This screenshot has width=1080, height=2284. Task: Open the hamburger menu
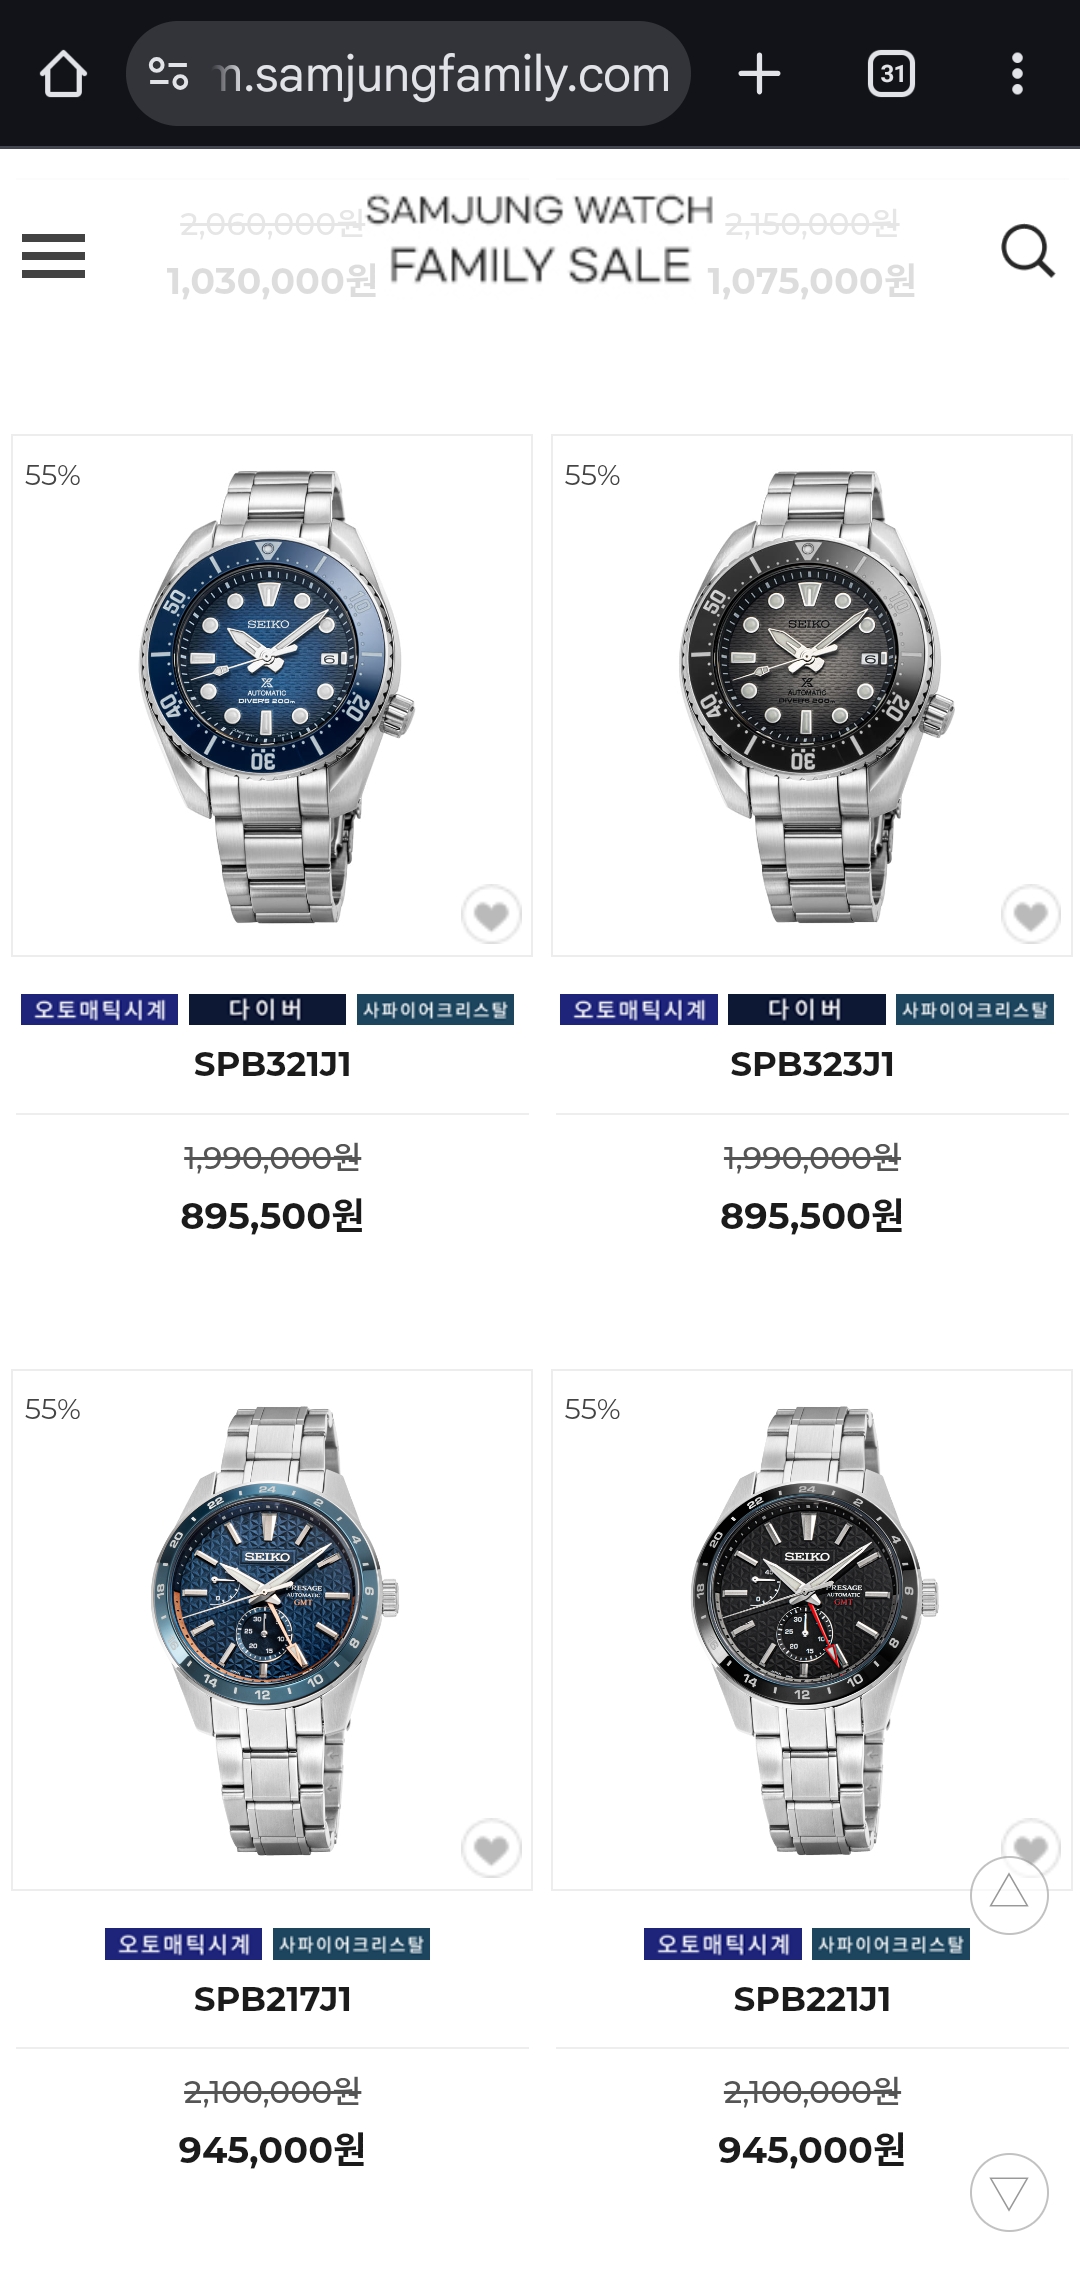(53, 255)
